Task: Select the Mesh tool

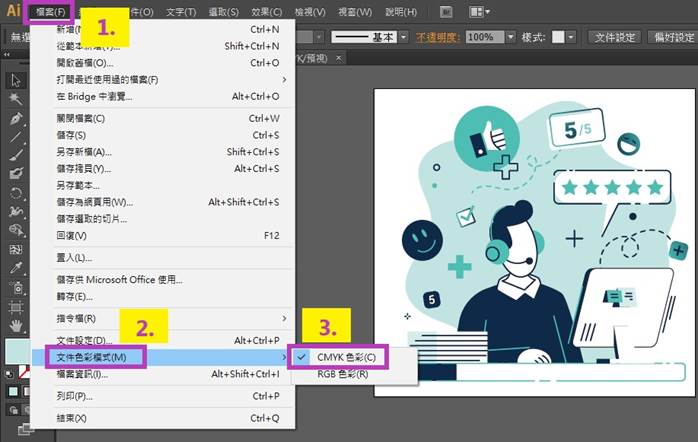Action: [16, 249]
